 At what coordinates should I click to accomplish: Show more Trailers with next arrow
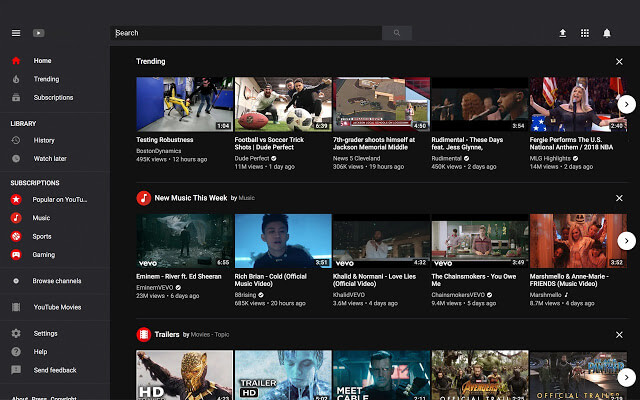[627, 378]
